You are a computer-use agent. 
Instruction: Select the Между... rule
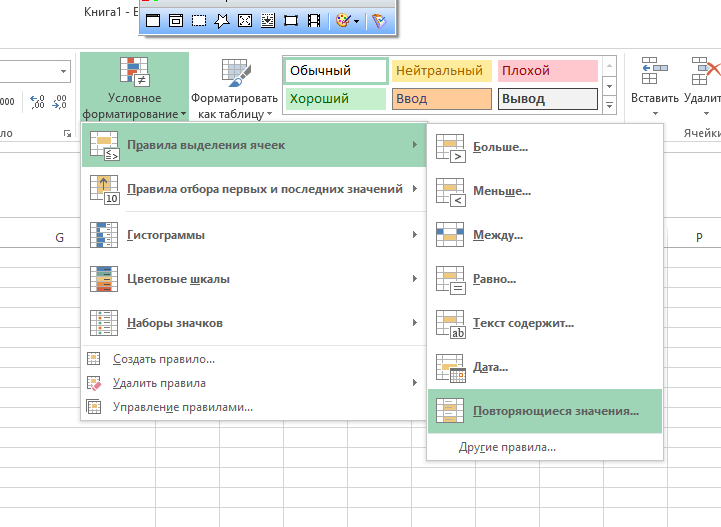(x=545, y=235)
